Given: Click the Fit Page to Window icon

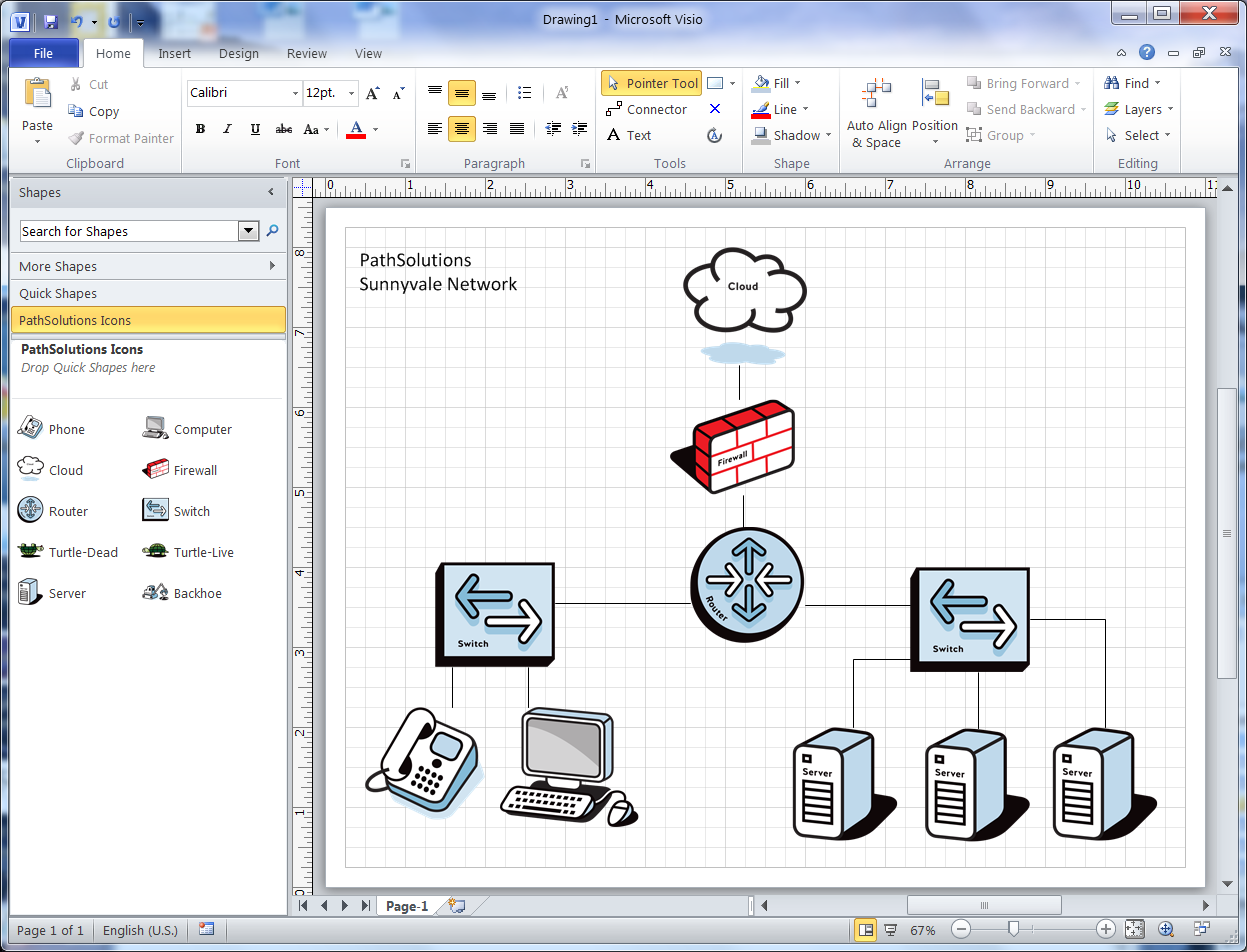Looking at the screenshot, I should [1134, 930].
